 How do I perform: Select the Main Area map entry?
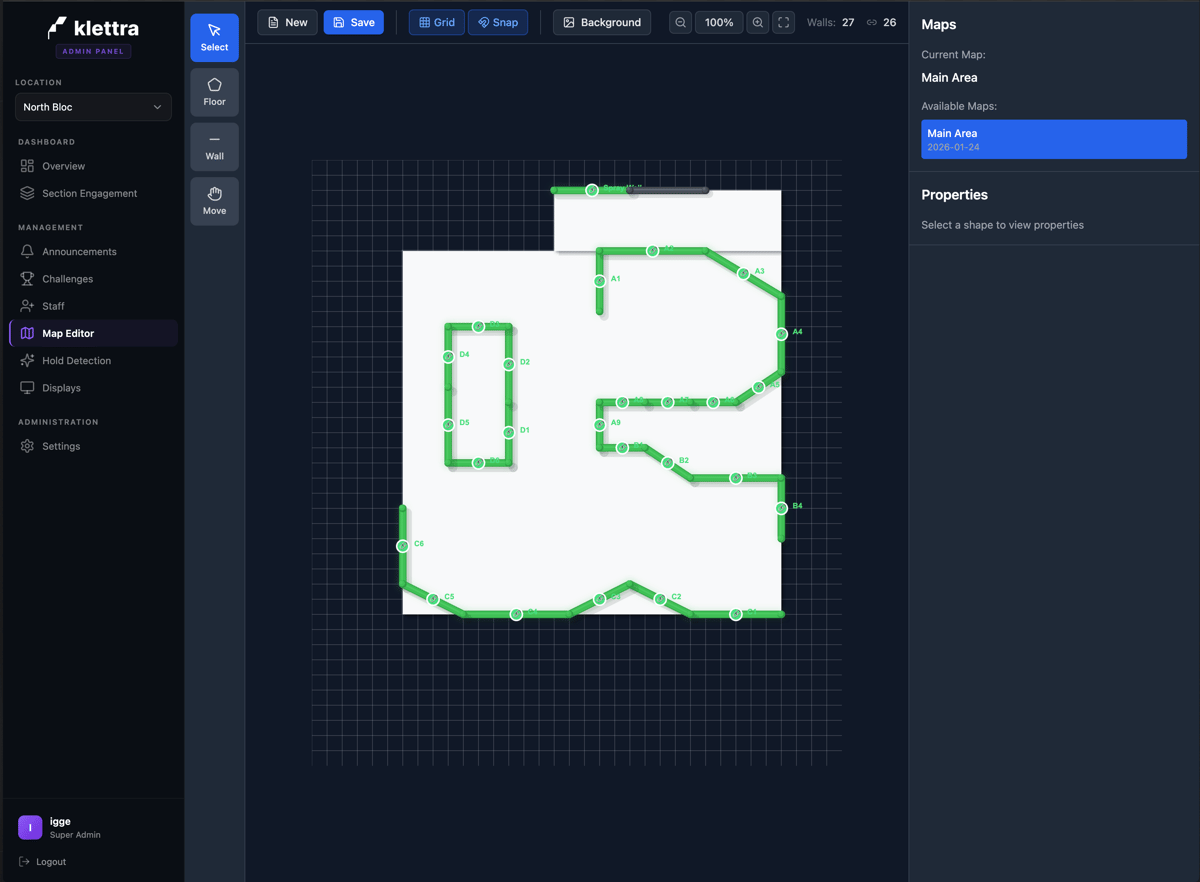[x=1054, y=139]
